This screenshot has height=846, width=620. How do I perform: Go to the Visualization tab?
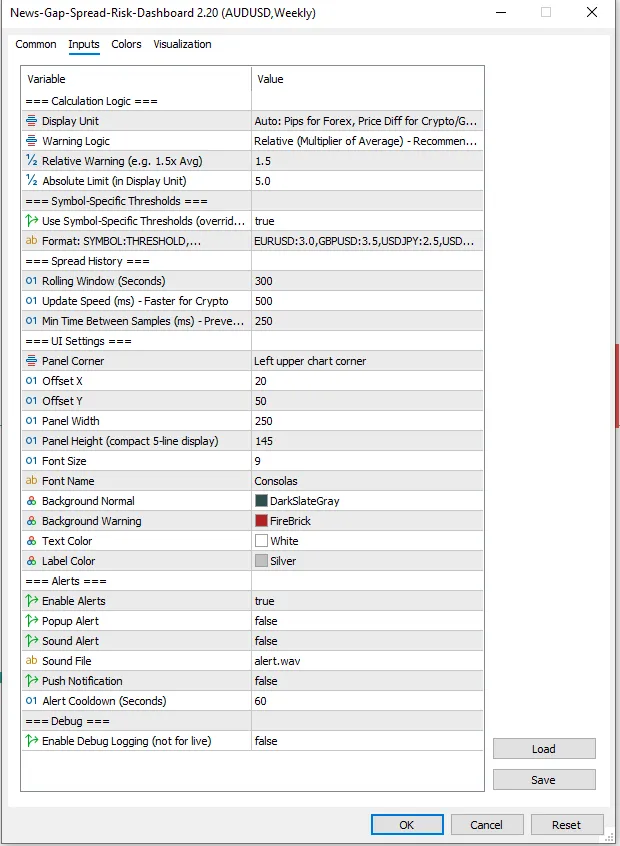[182, 44]
